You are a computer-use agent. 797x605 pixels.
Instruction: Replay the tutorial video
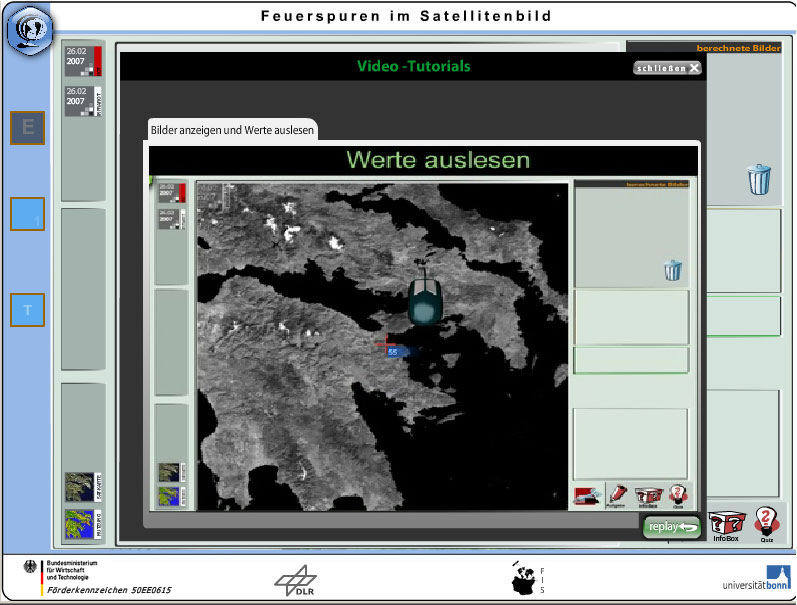click(x=671, y=527)
